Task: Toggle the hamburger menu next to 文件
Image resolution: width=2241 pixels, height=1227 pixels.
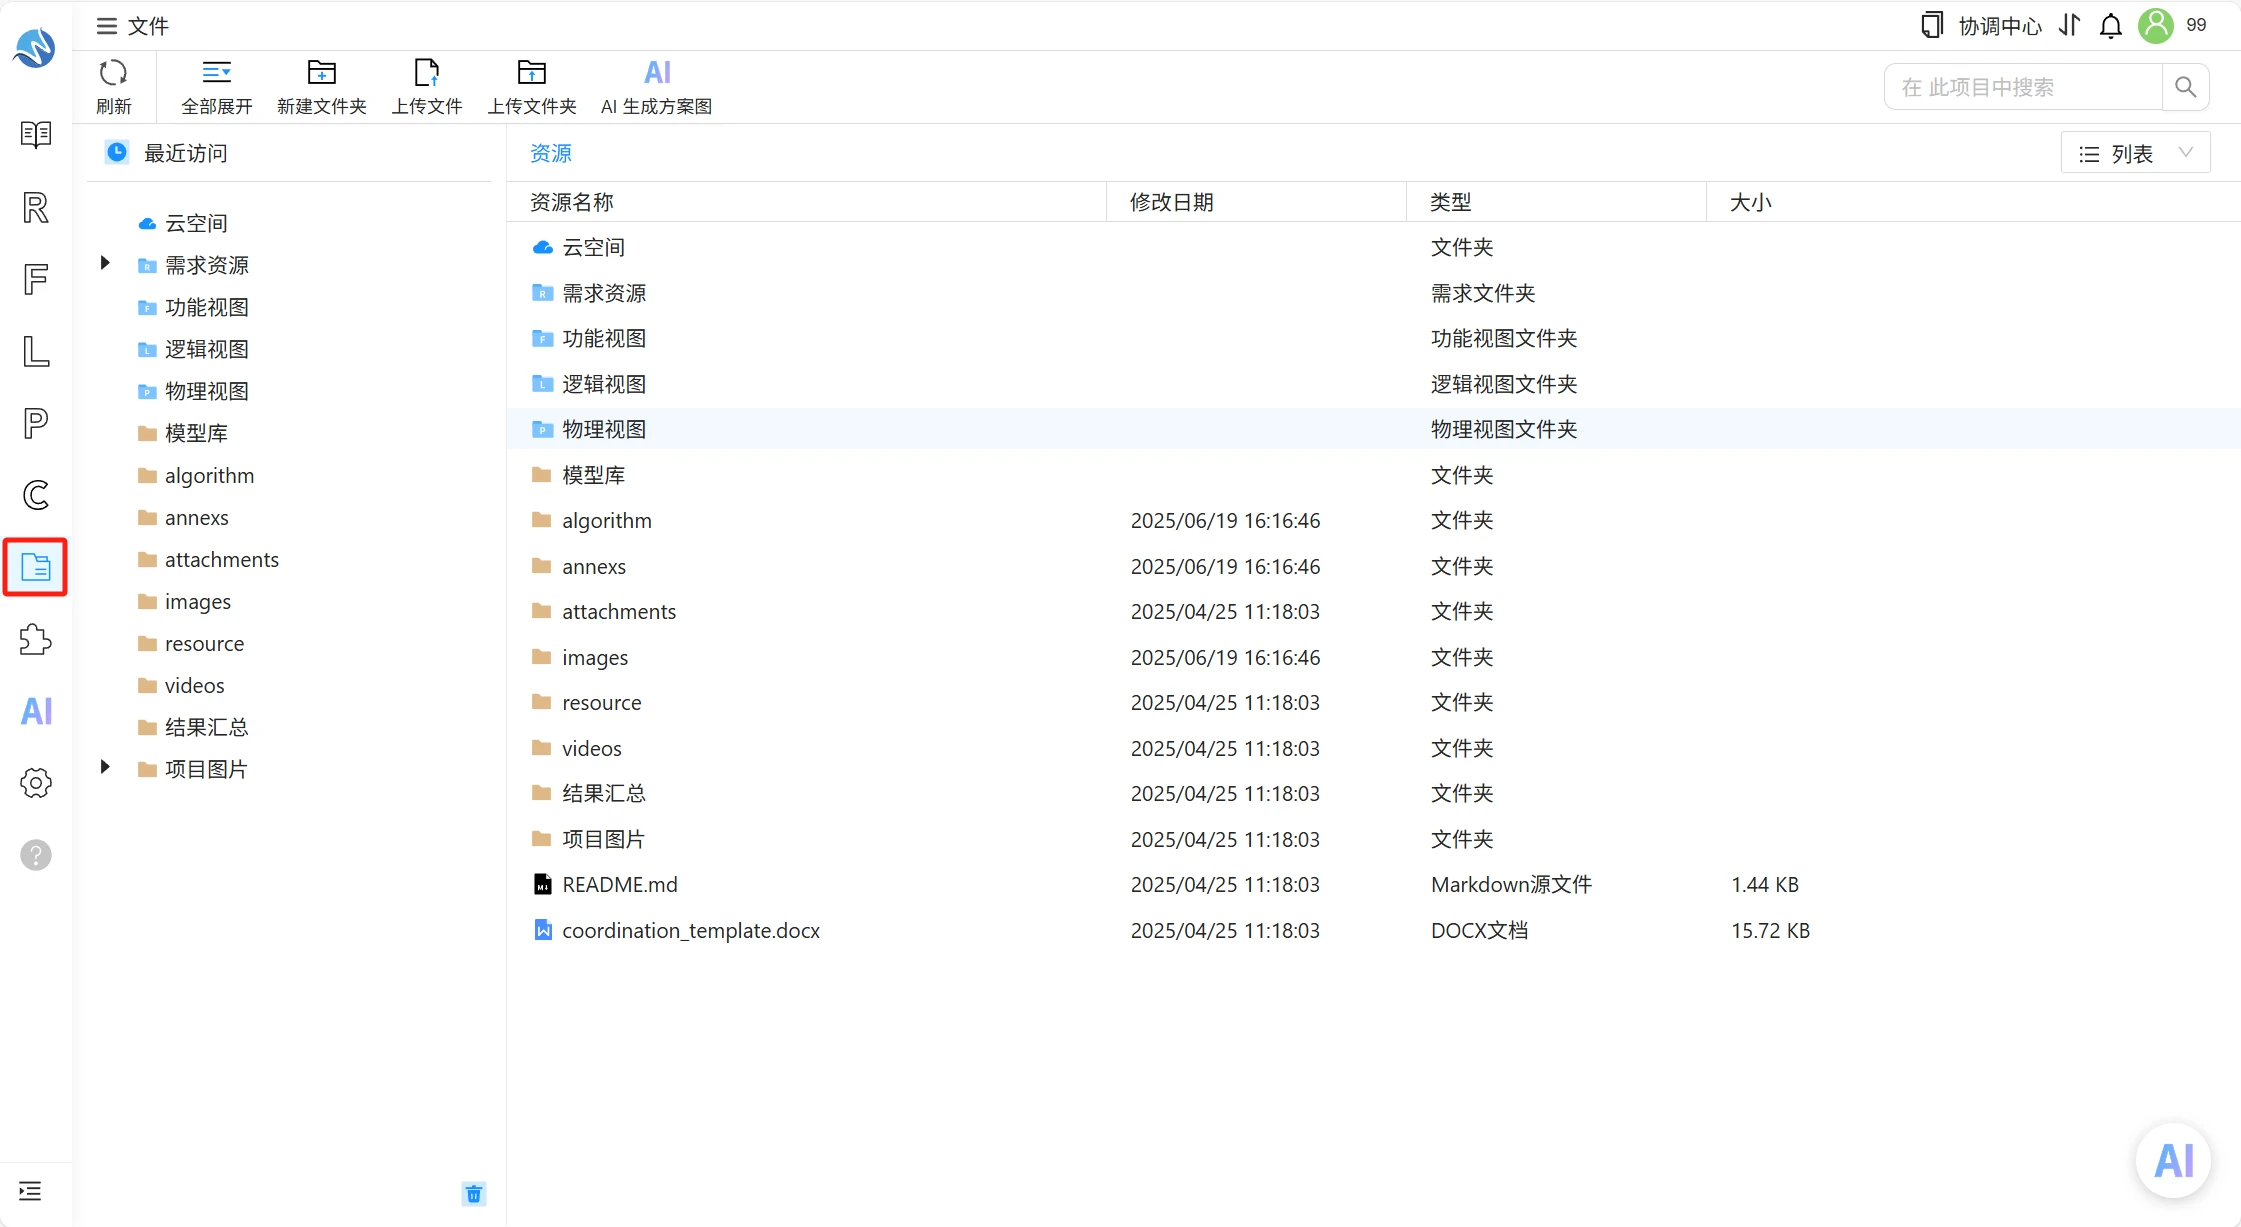Action: (x=106, y=26)
